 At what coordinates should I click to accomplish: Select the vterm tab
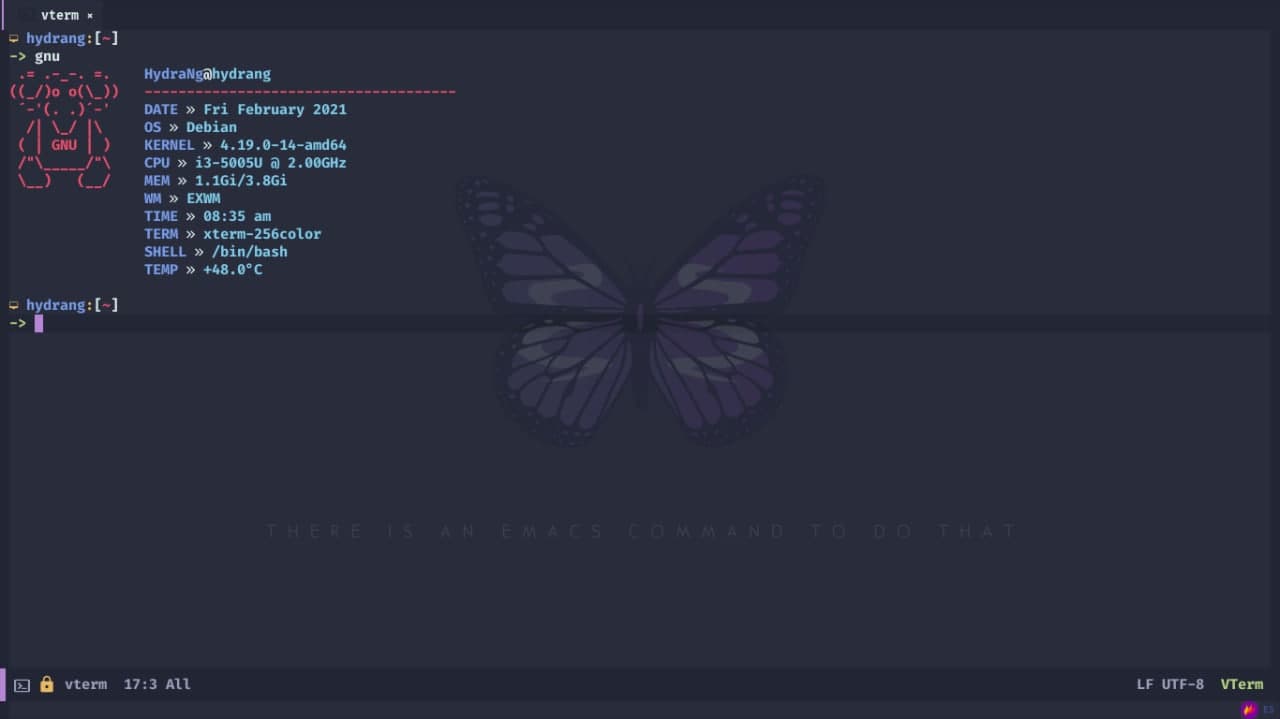pyautogui.click(x=59, y=15)
